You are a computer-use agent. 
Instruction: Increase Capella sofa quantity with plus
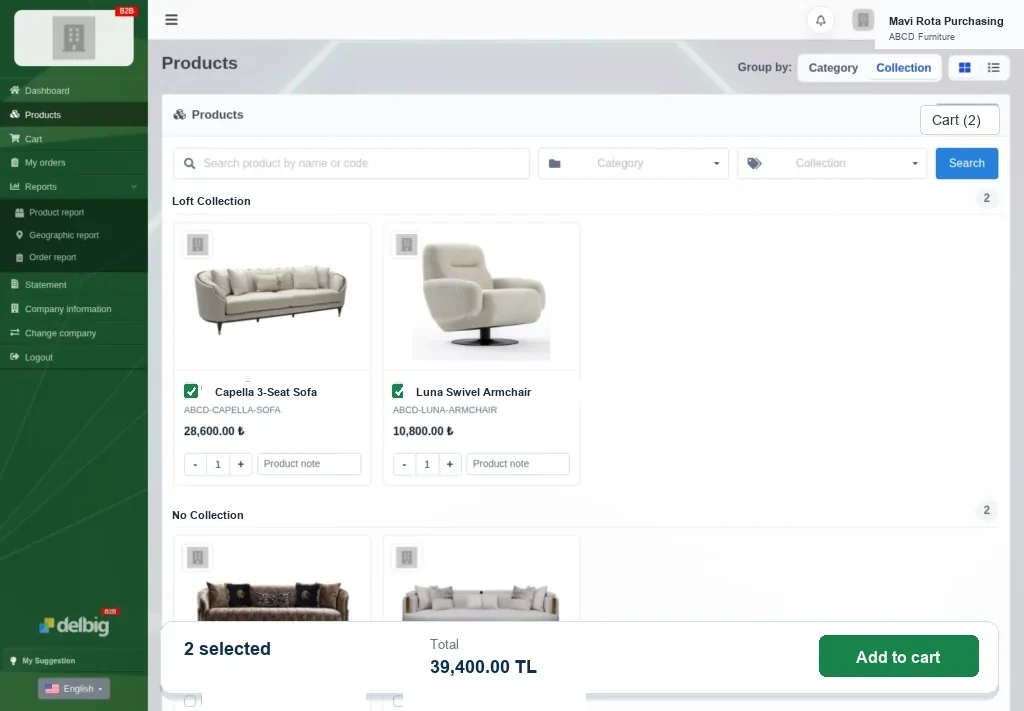coord(240,464)
